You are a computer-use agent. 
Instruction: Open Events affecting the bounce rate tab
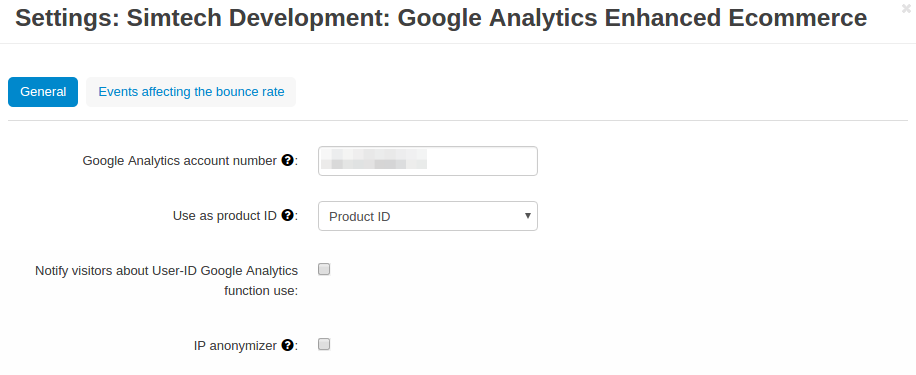pos(191,92)
